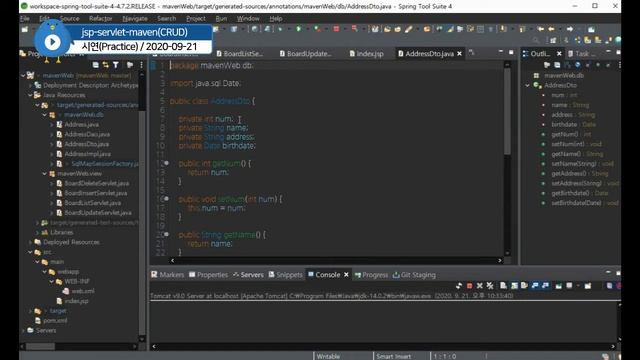The image size is (640, 360).
Task: Open the Window menu
Action: coord(248,18)
